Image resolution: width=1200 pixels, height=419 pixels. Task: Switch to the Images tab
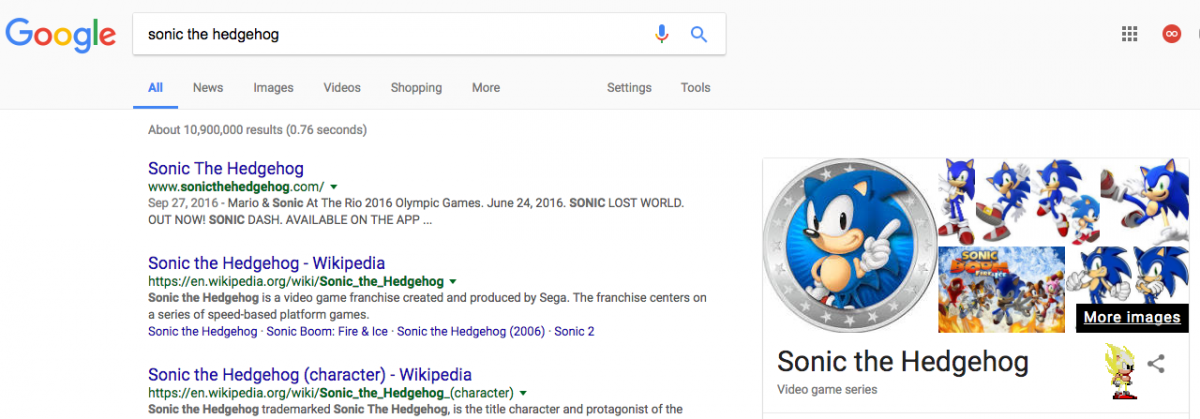click(x=273, y=88)
